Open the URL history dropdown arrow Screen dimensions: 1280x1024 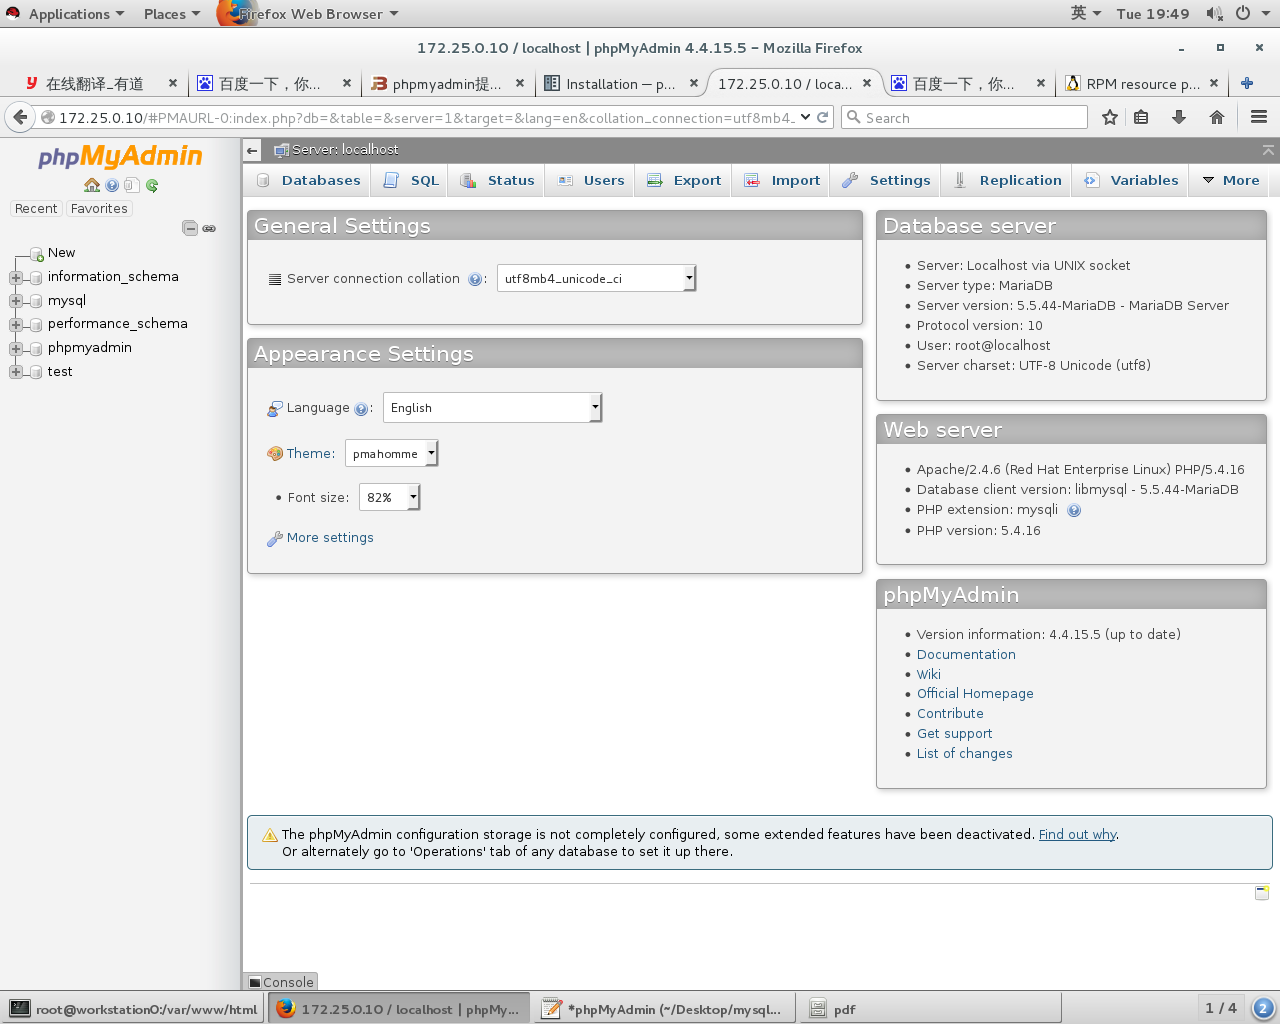[806, 117]
